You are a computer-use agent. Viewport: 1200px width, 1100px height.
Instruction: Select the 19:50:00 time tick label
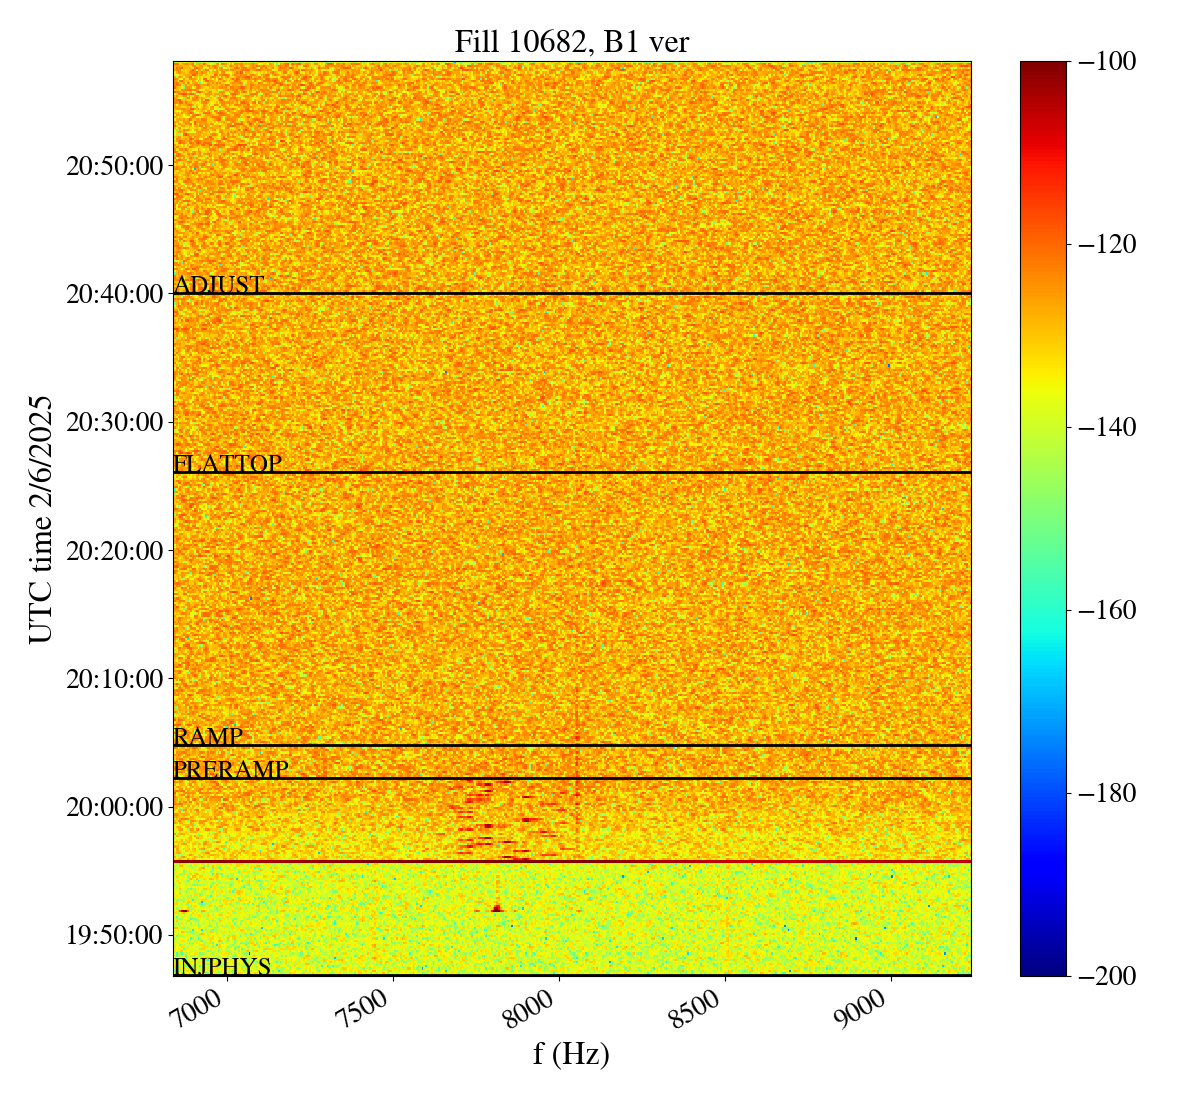114,936
